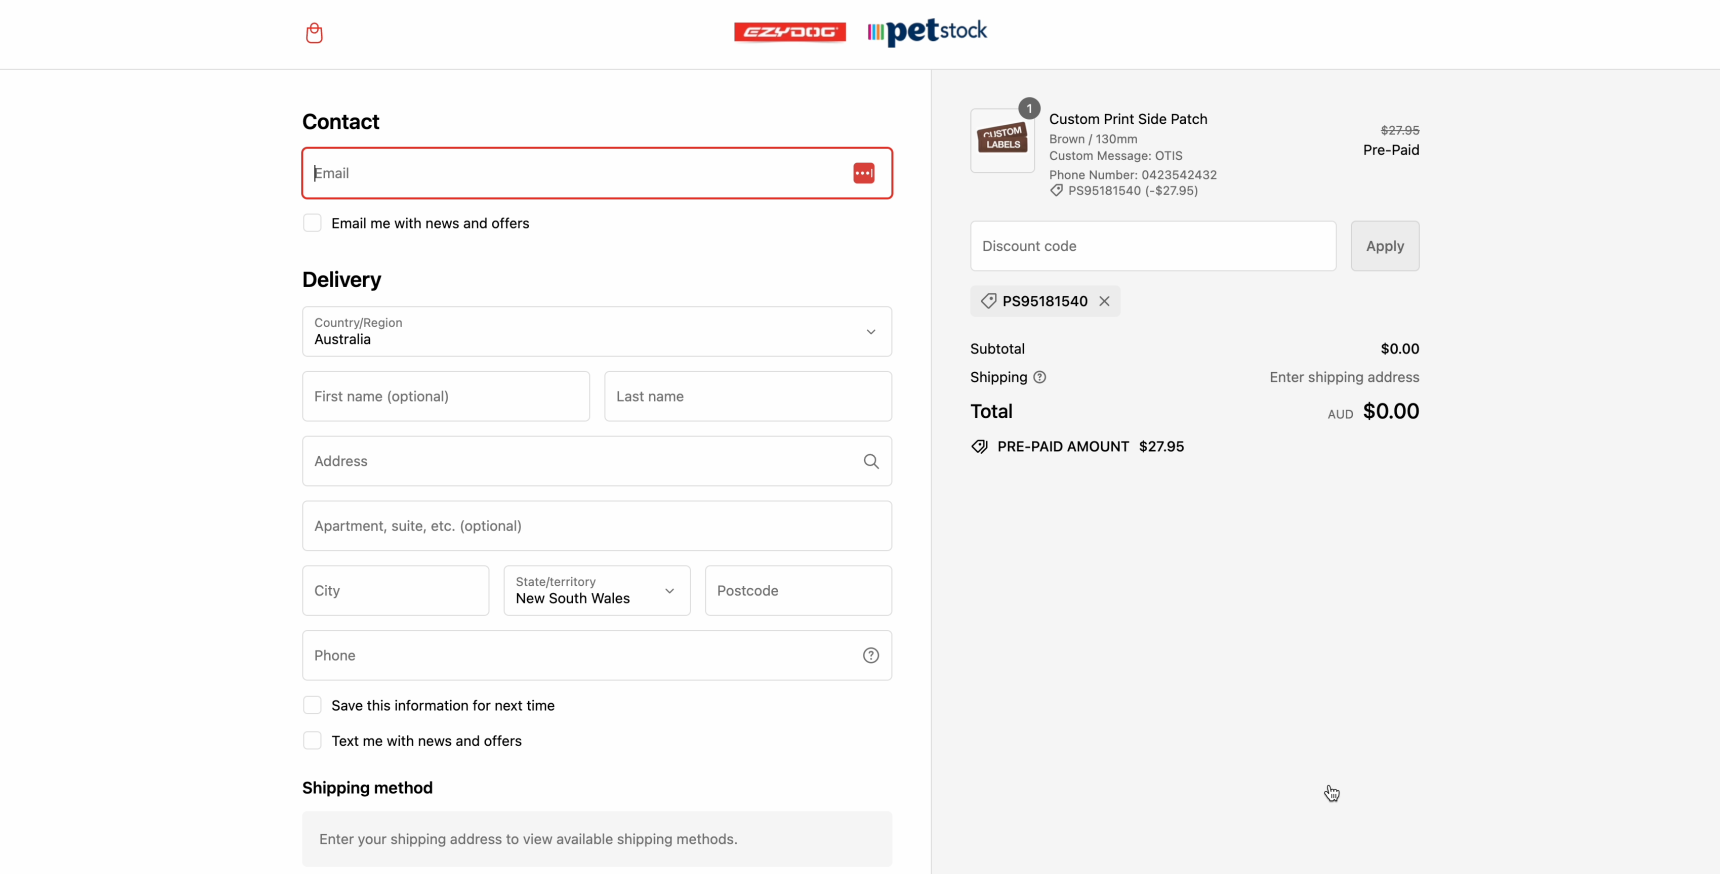This screenshot has height=874, width=1720.
Task: Click the Apartment, suite, etc. field
Action: click(596, 526)
